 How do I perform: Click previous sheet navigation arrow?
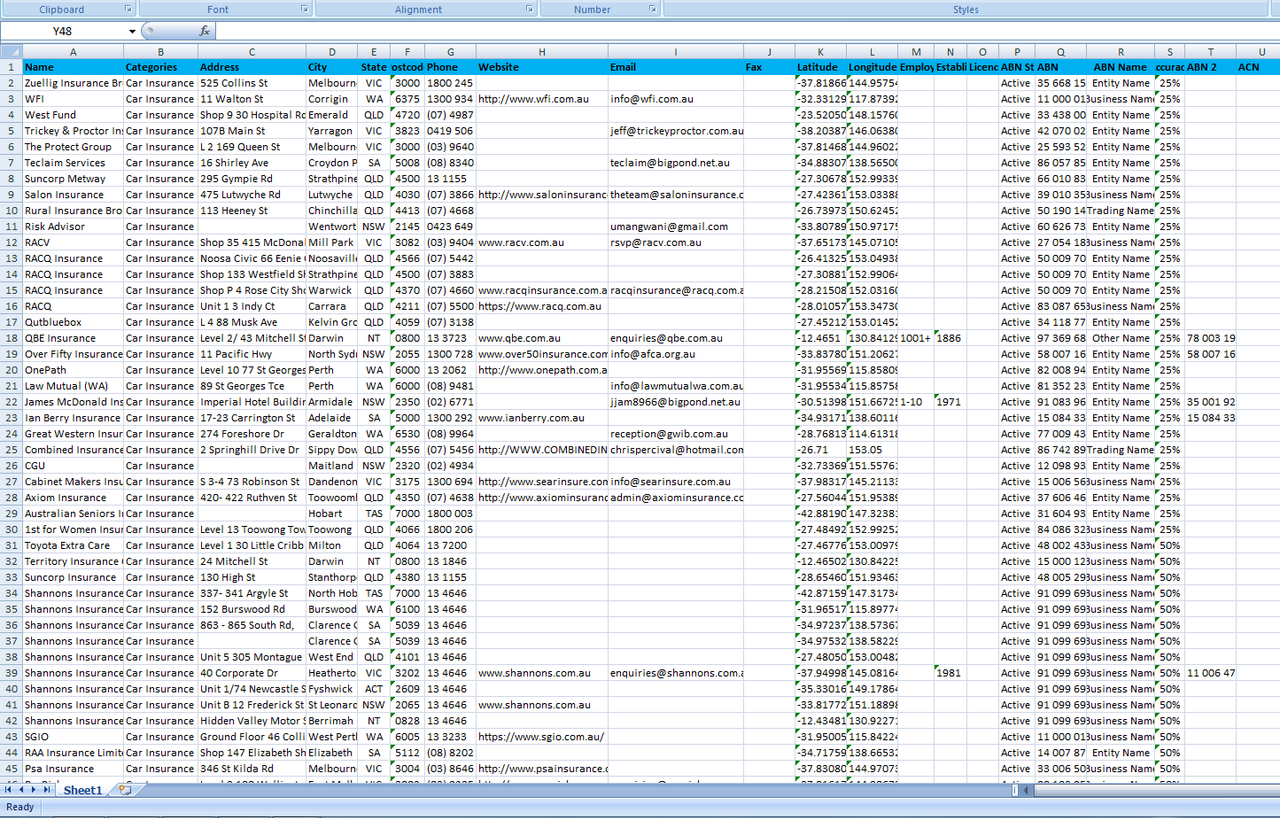coord(22,790)
